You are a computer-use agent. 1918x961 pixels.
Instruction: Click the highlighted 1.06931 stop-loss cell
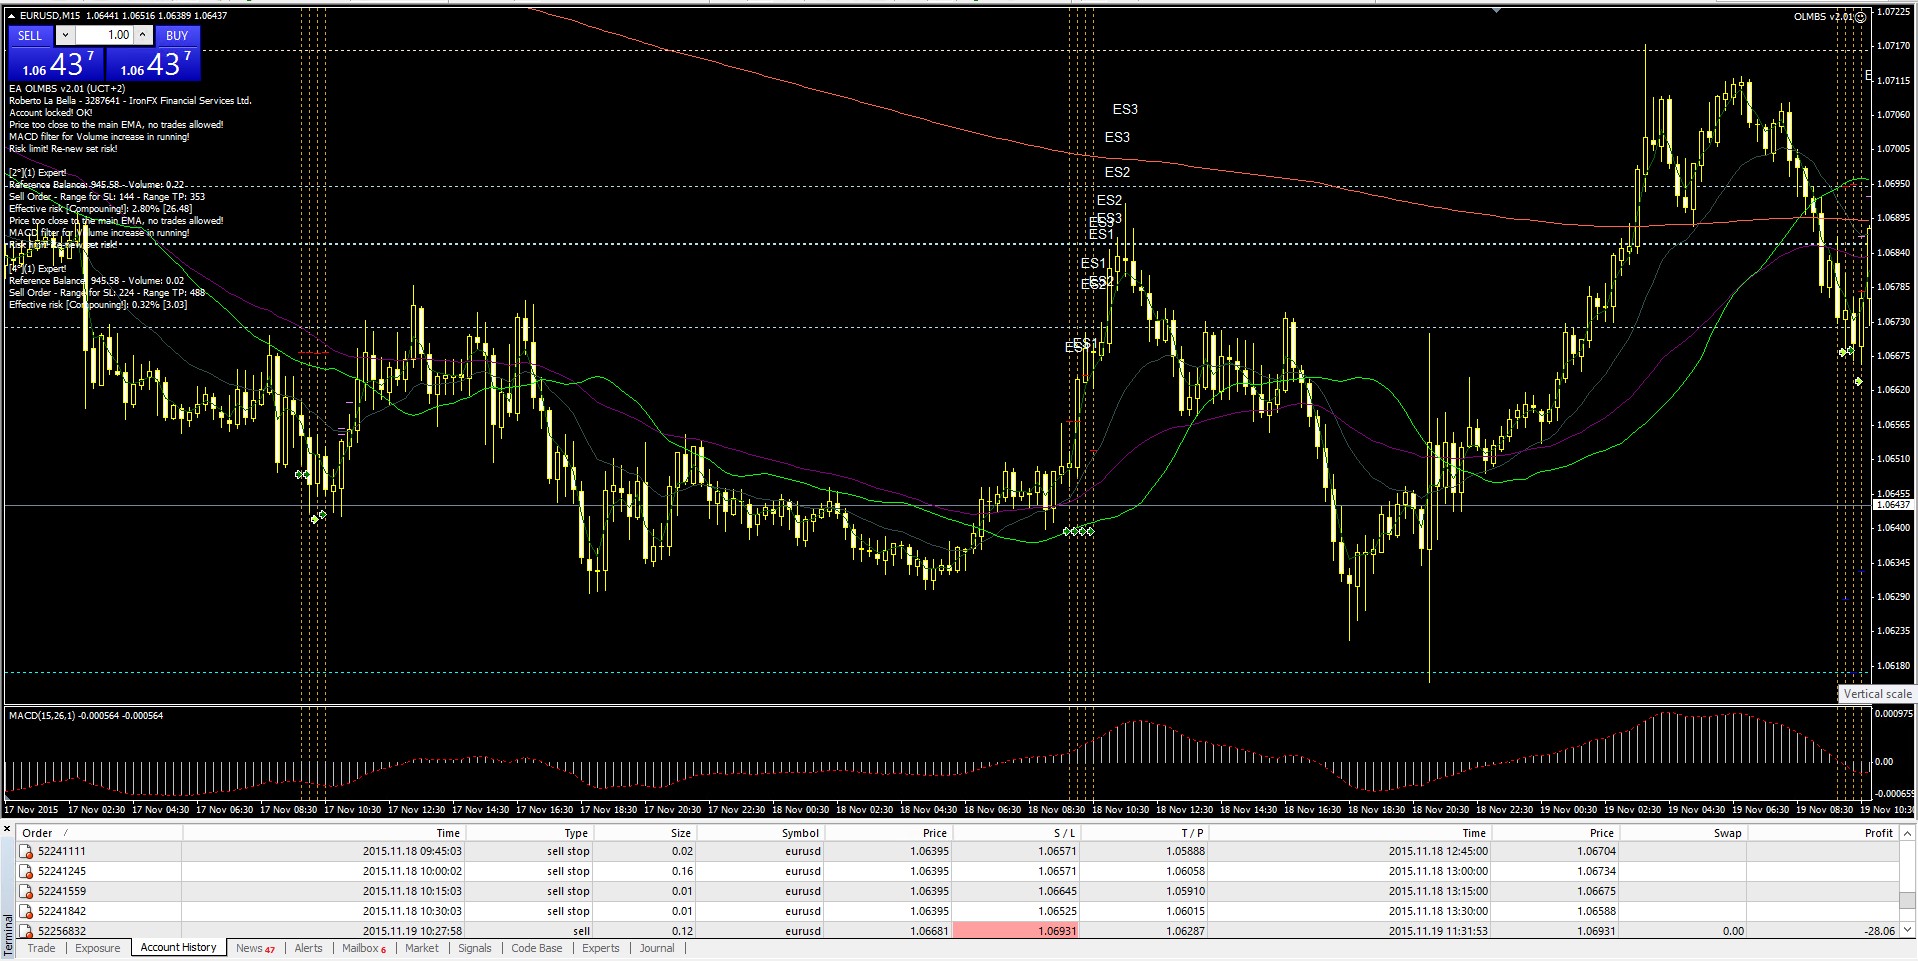pos(1016,931)
